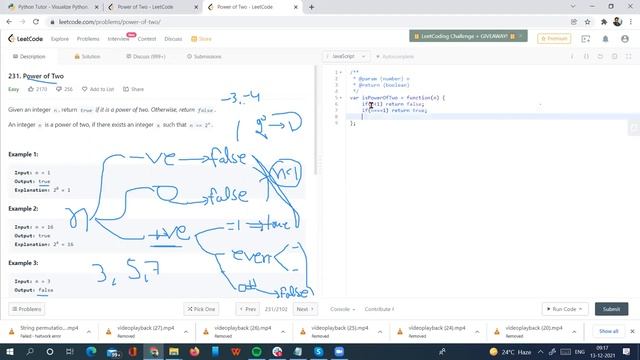Image resolution: width=640 pixels, height=360 pixels.
Task: Expand the Console panel
Action: click(342, 309)
